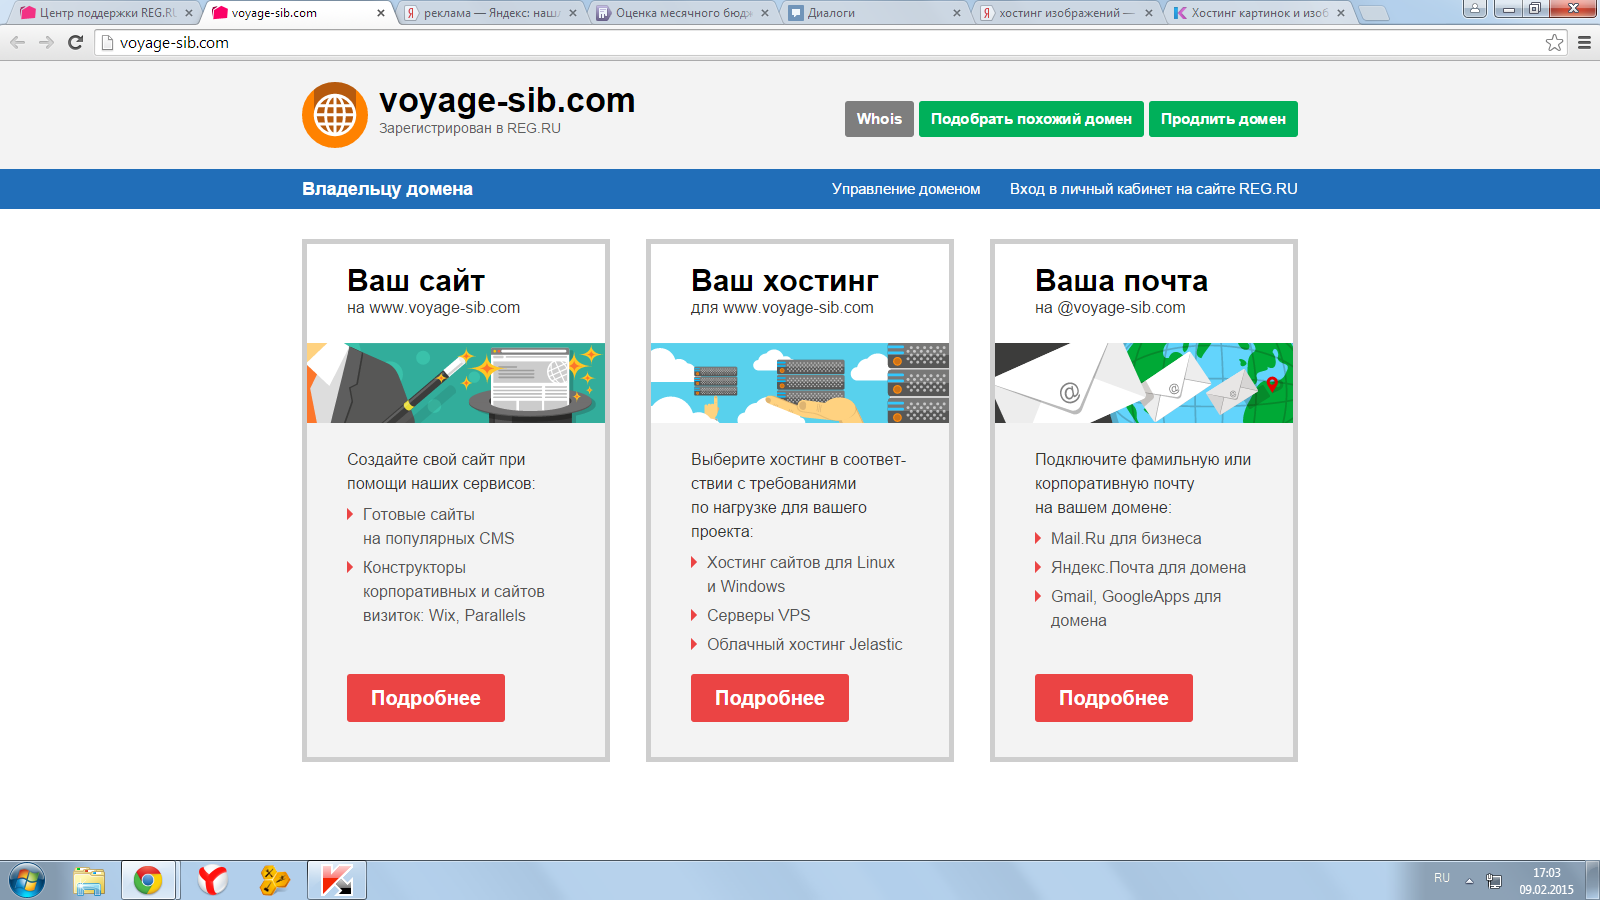
Task: Click Mail.Ru для бизнеса list item
Action: click(1125, 538)
